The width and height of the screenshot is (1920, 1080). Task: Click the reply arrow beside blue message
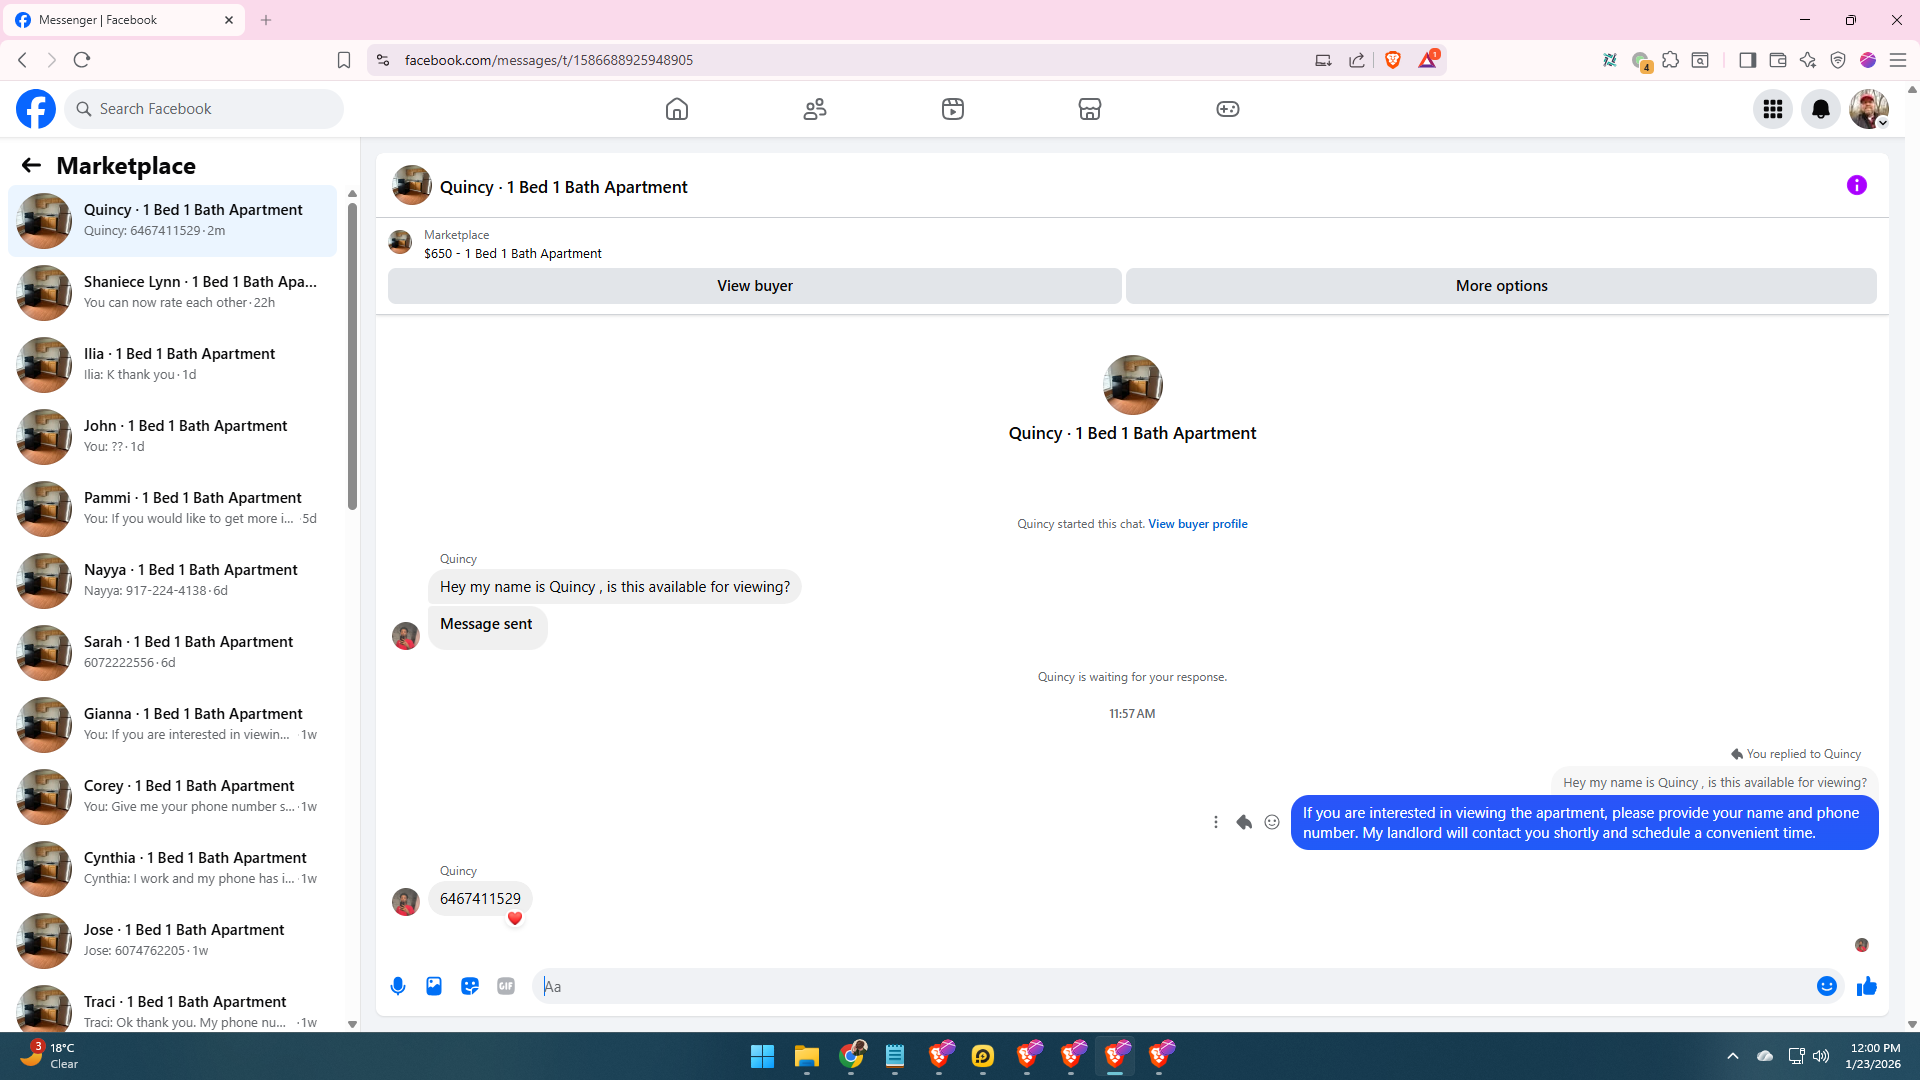click(1244, 822)
